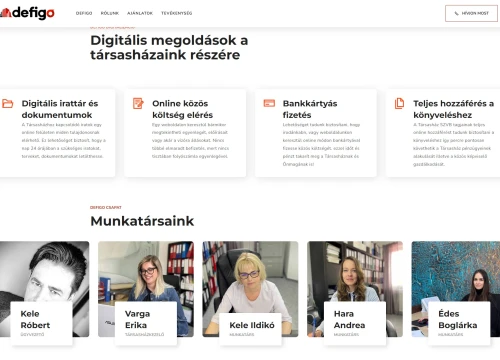Click the Kele Róbert name card
Screen dimensions: 500x360
(x=41, y=323)
